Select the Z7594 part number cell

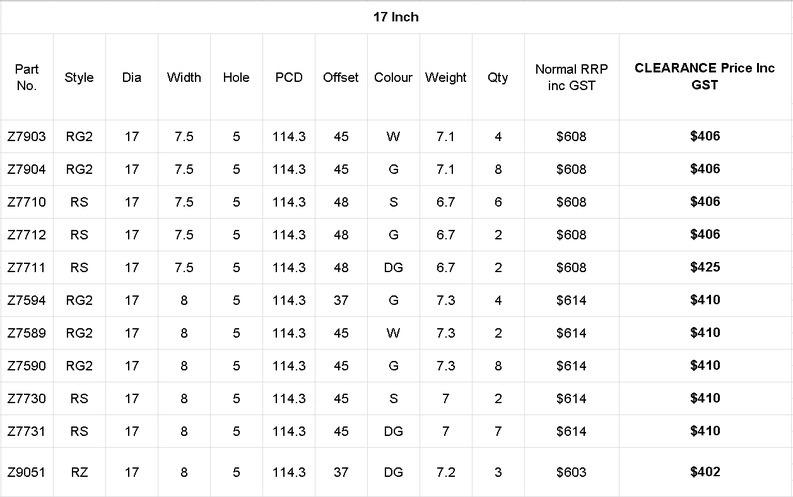pyautogui.click(x=27, y=300)
